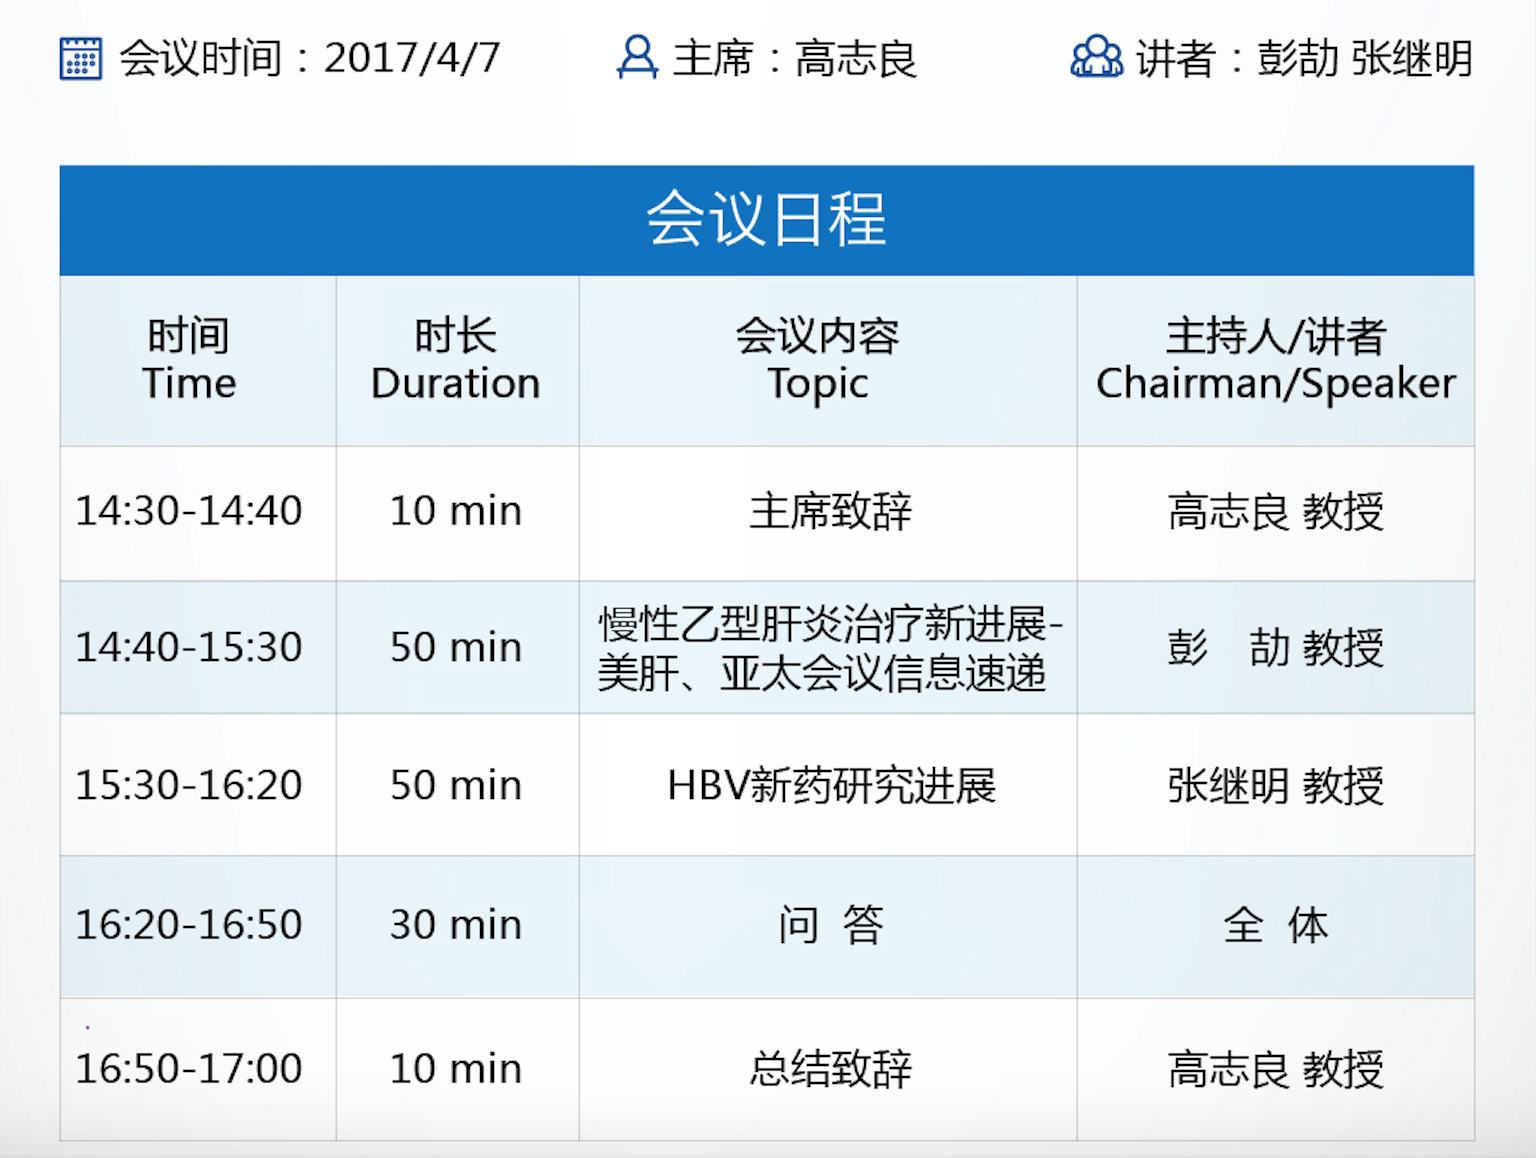Click the 14:30-14:40 time cell
Image resolution: width=1536 pixels, height=1158 pixels.
point(198,513)
